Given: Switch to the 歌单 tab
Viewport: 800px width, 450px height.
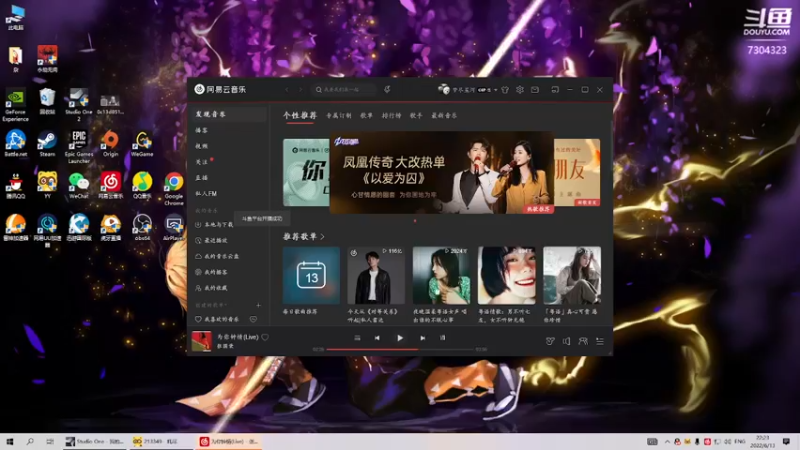Looking at the screenshot, I should (366, 116).
